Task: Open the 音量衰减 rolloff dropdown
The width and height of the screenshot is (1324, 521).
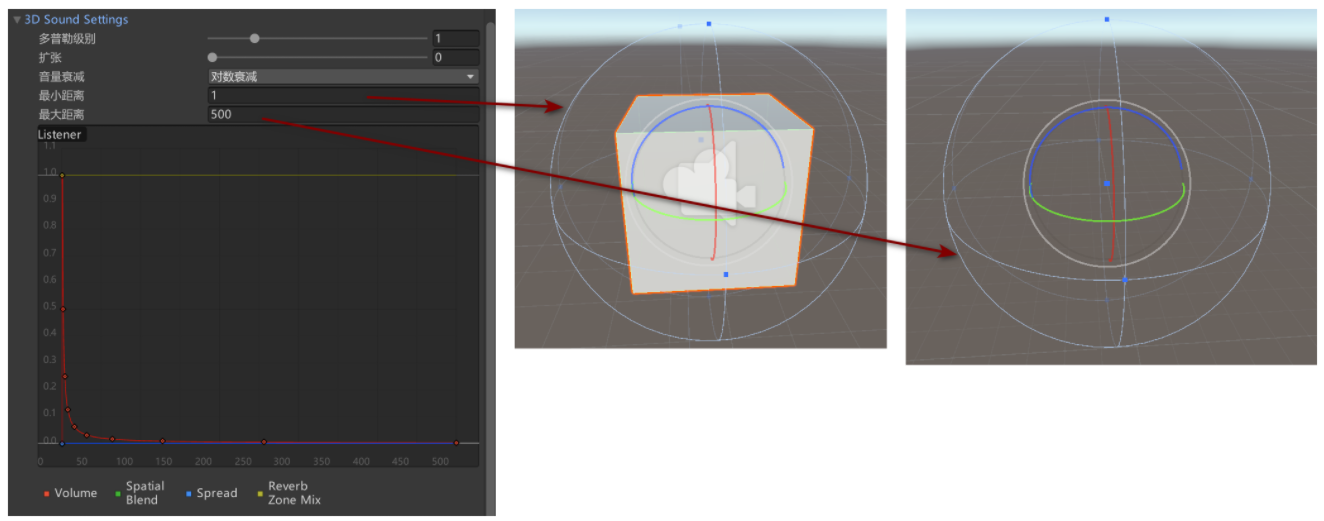Action: [x=343, y=76]
